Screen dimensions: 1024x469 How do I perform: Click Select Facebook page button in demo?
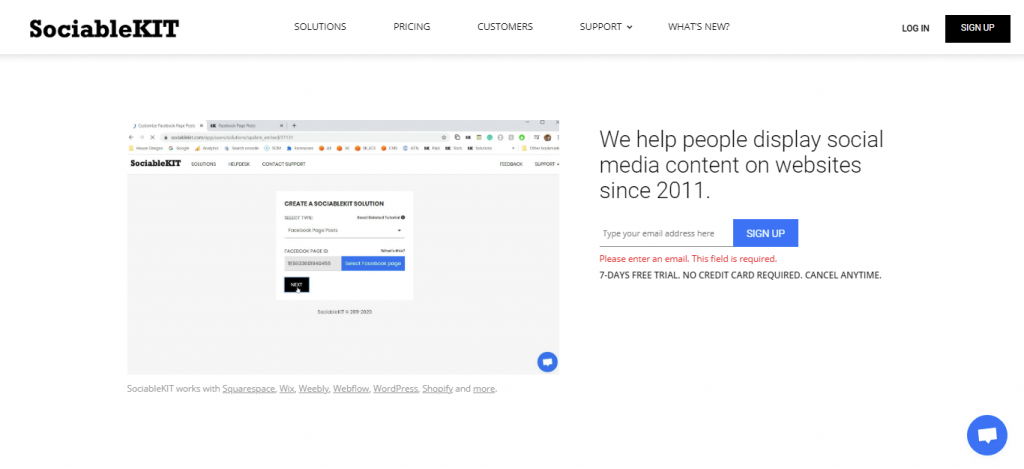click(x=373, y=263)
